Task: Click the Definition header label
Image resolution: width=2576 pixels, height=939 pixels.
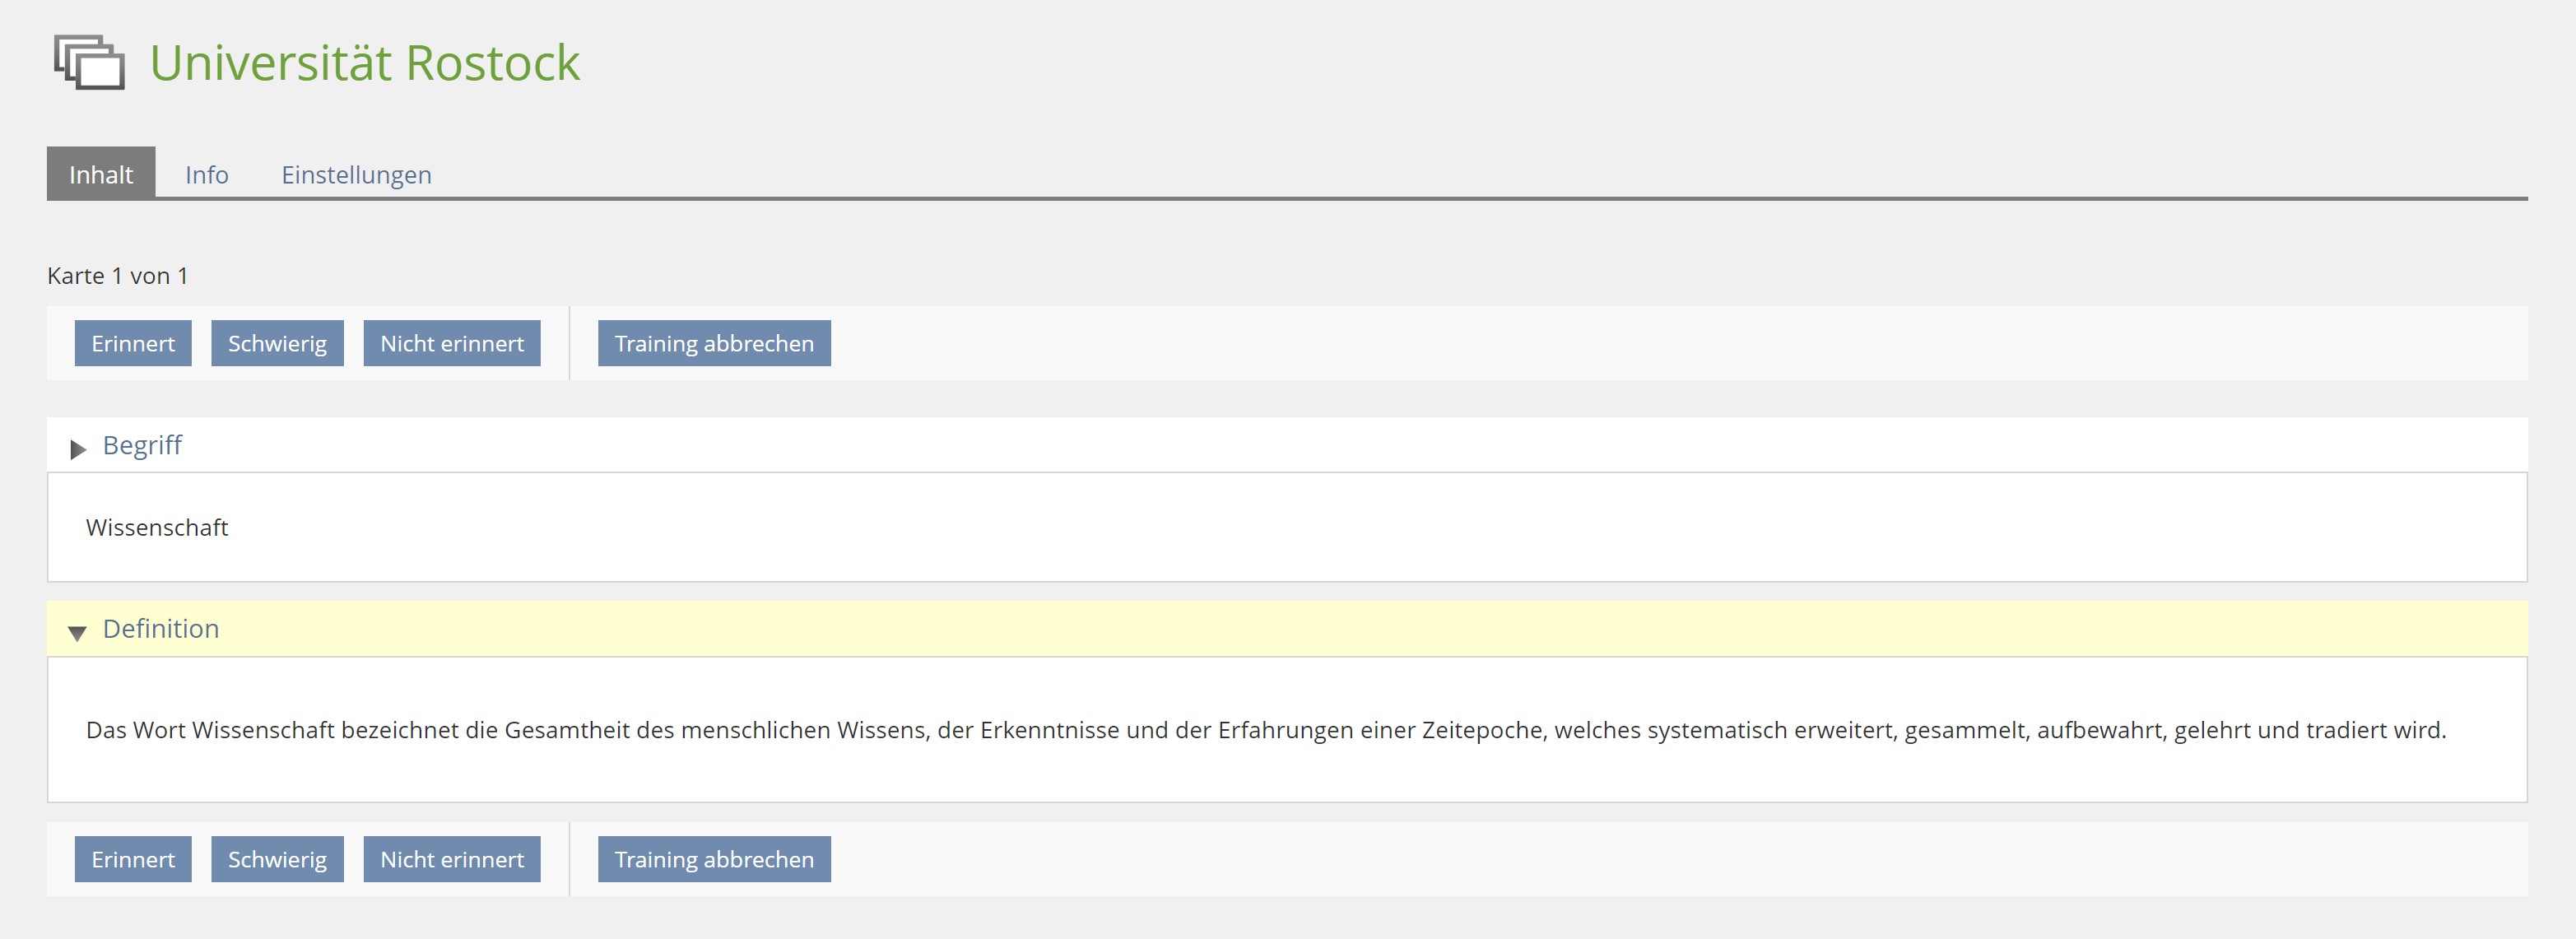Action: click(161, 628)
